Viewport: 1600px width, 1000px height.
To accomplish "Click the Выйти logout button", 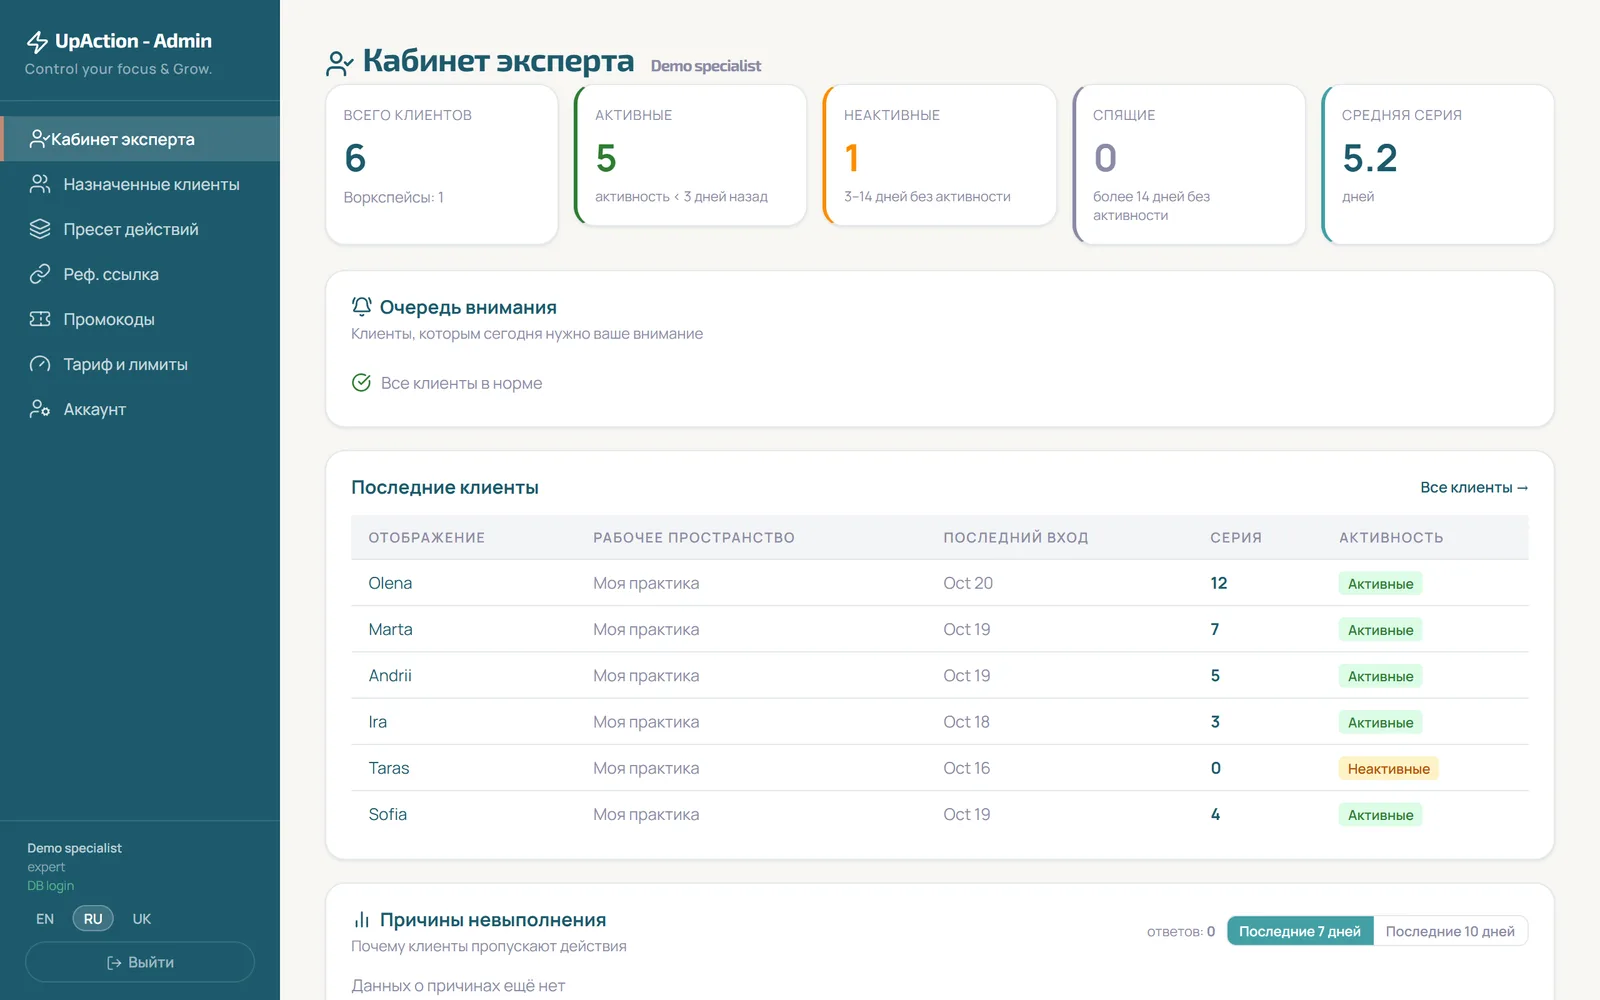I will 140,962.
